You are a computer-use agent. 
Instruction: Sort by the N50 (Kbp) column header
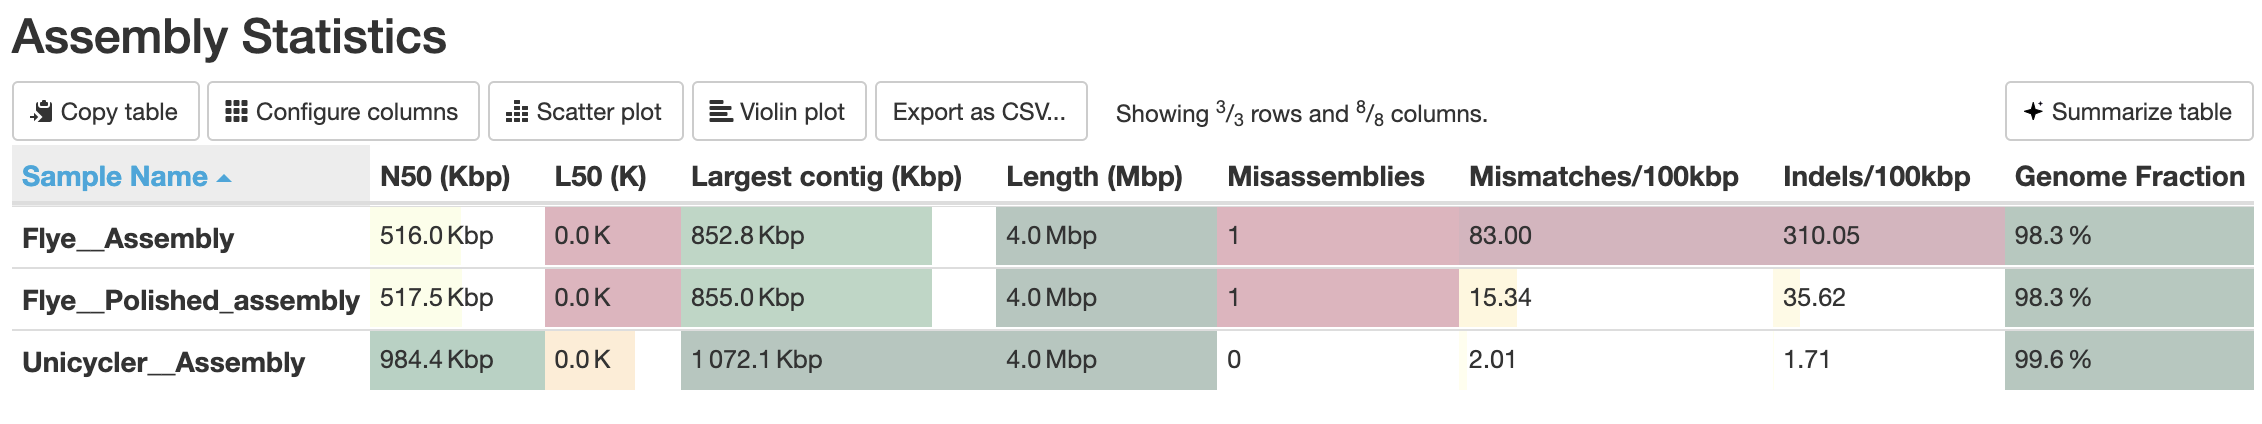pos(445,177)
